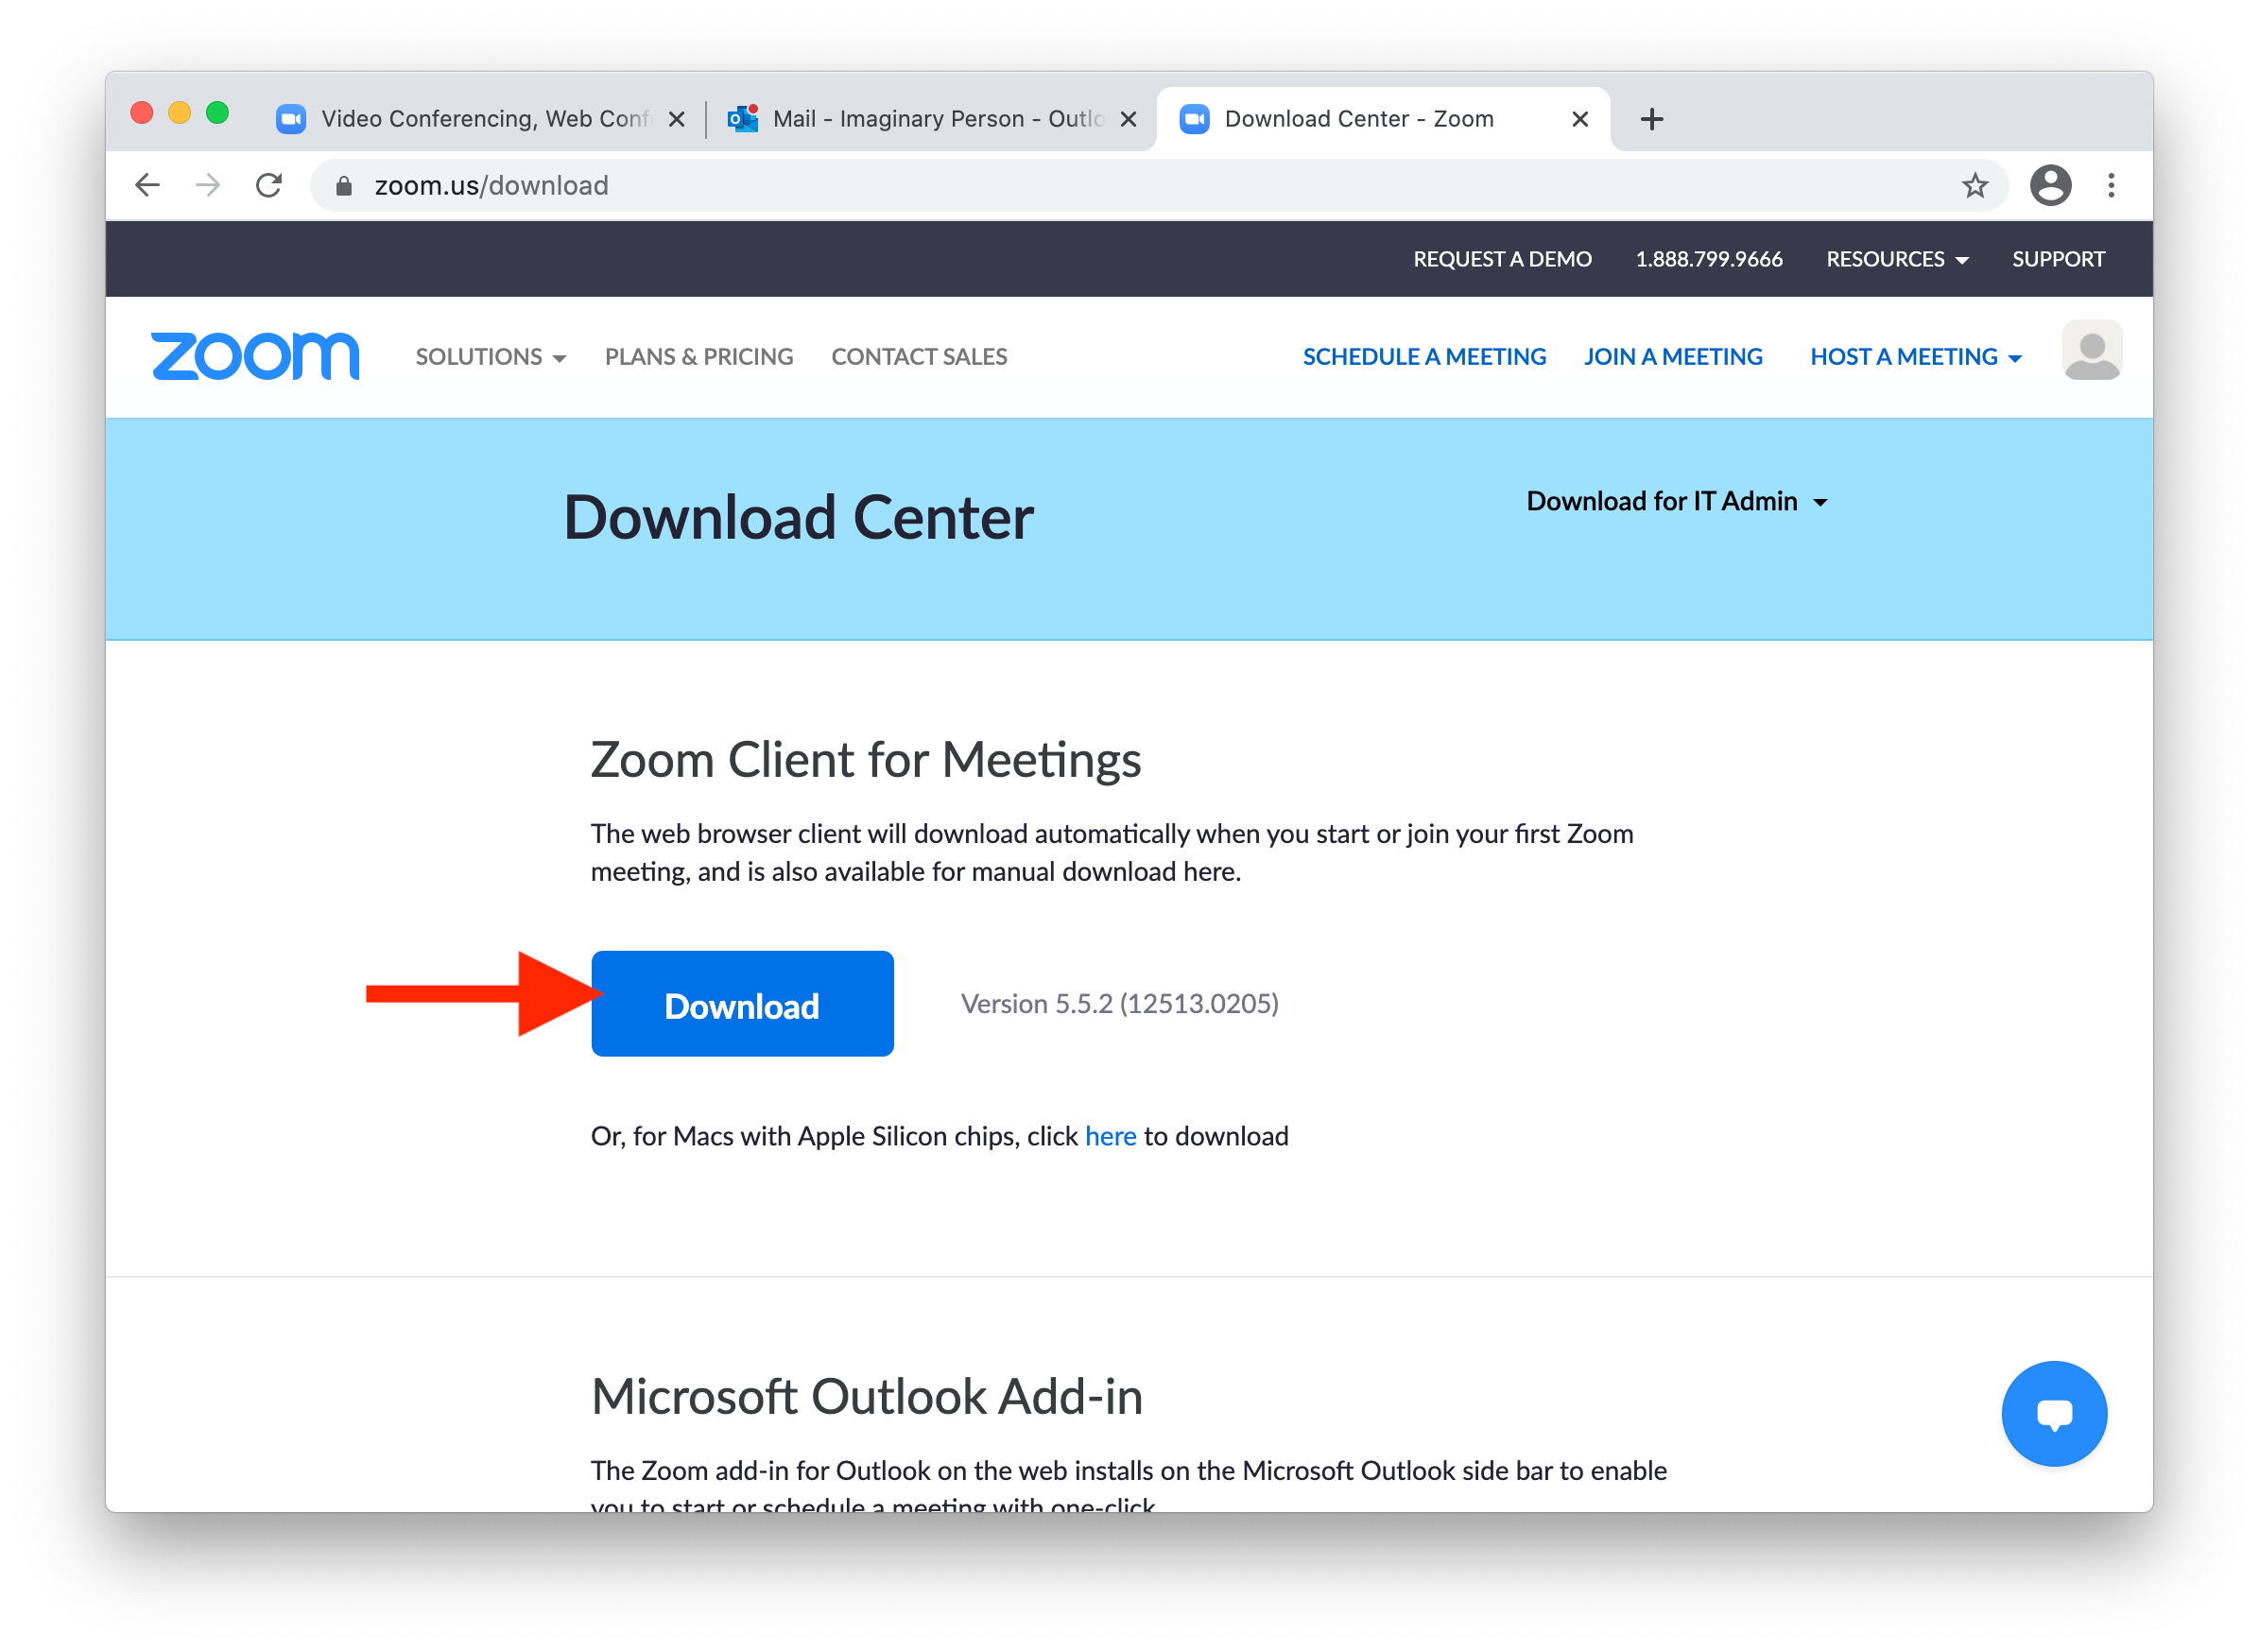Viewport: 2259px width, 1652px height.
Task: Close the Download Center tab
Action: 1579,119
